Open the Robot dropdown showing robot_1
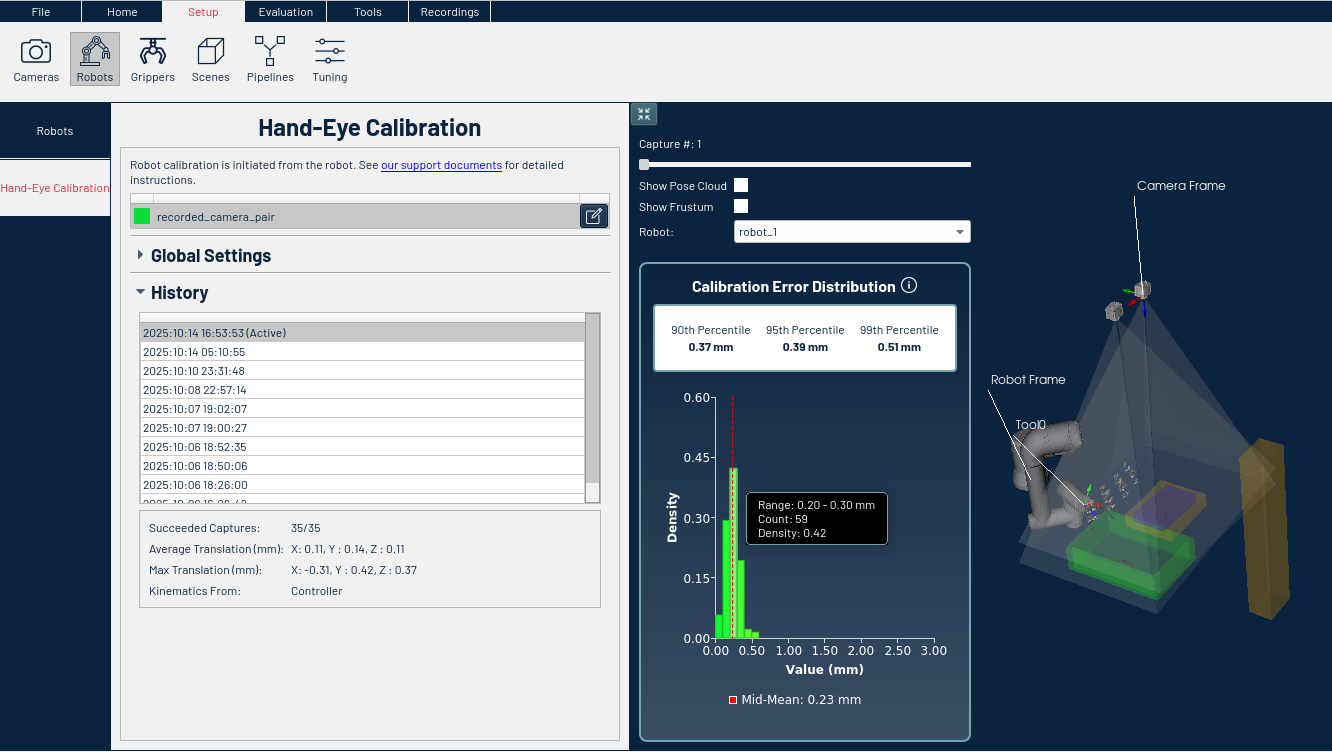This screenshot has width=1332, height=752. [852, 232]
